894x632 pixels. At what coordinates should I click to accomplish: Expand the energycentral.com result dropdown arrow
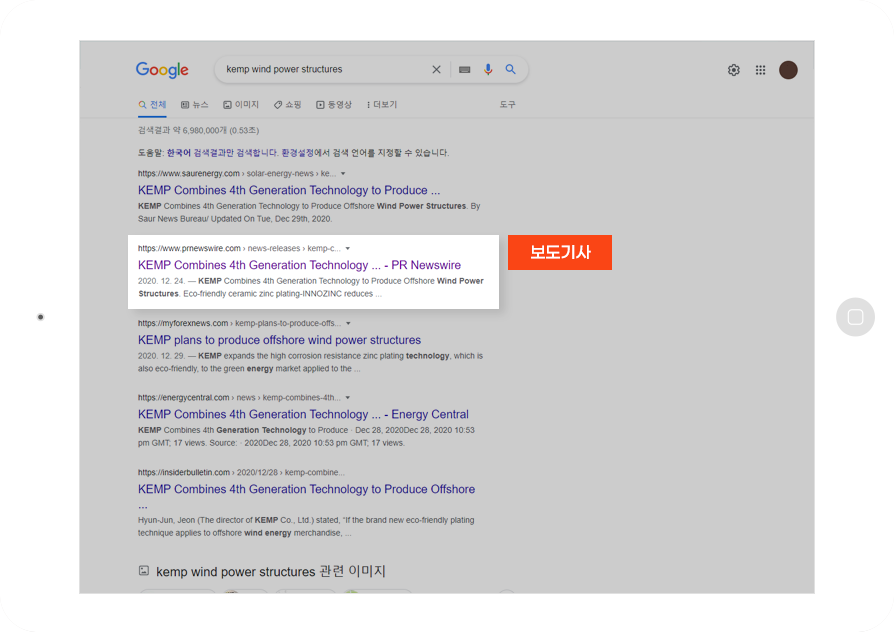(x=348, y=398)
